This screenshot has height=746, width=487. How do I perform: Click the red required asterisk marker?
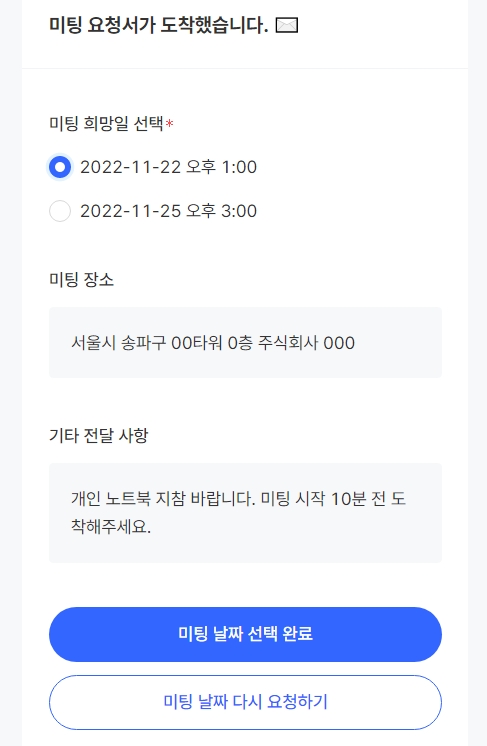169,124
